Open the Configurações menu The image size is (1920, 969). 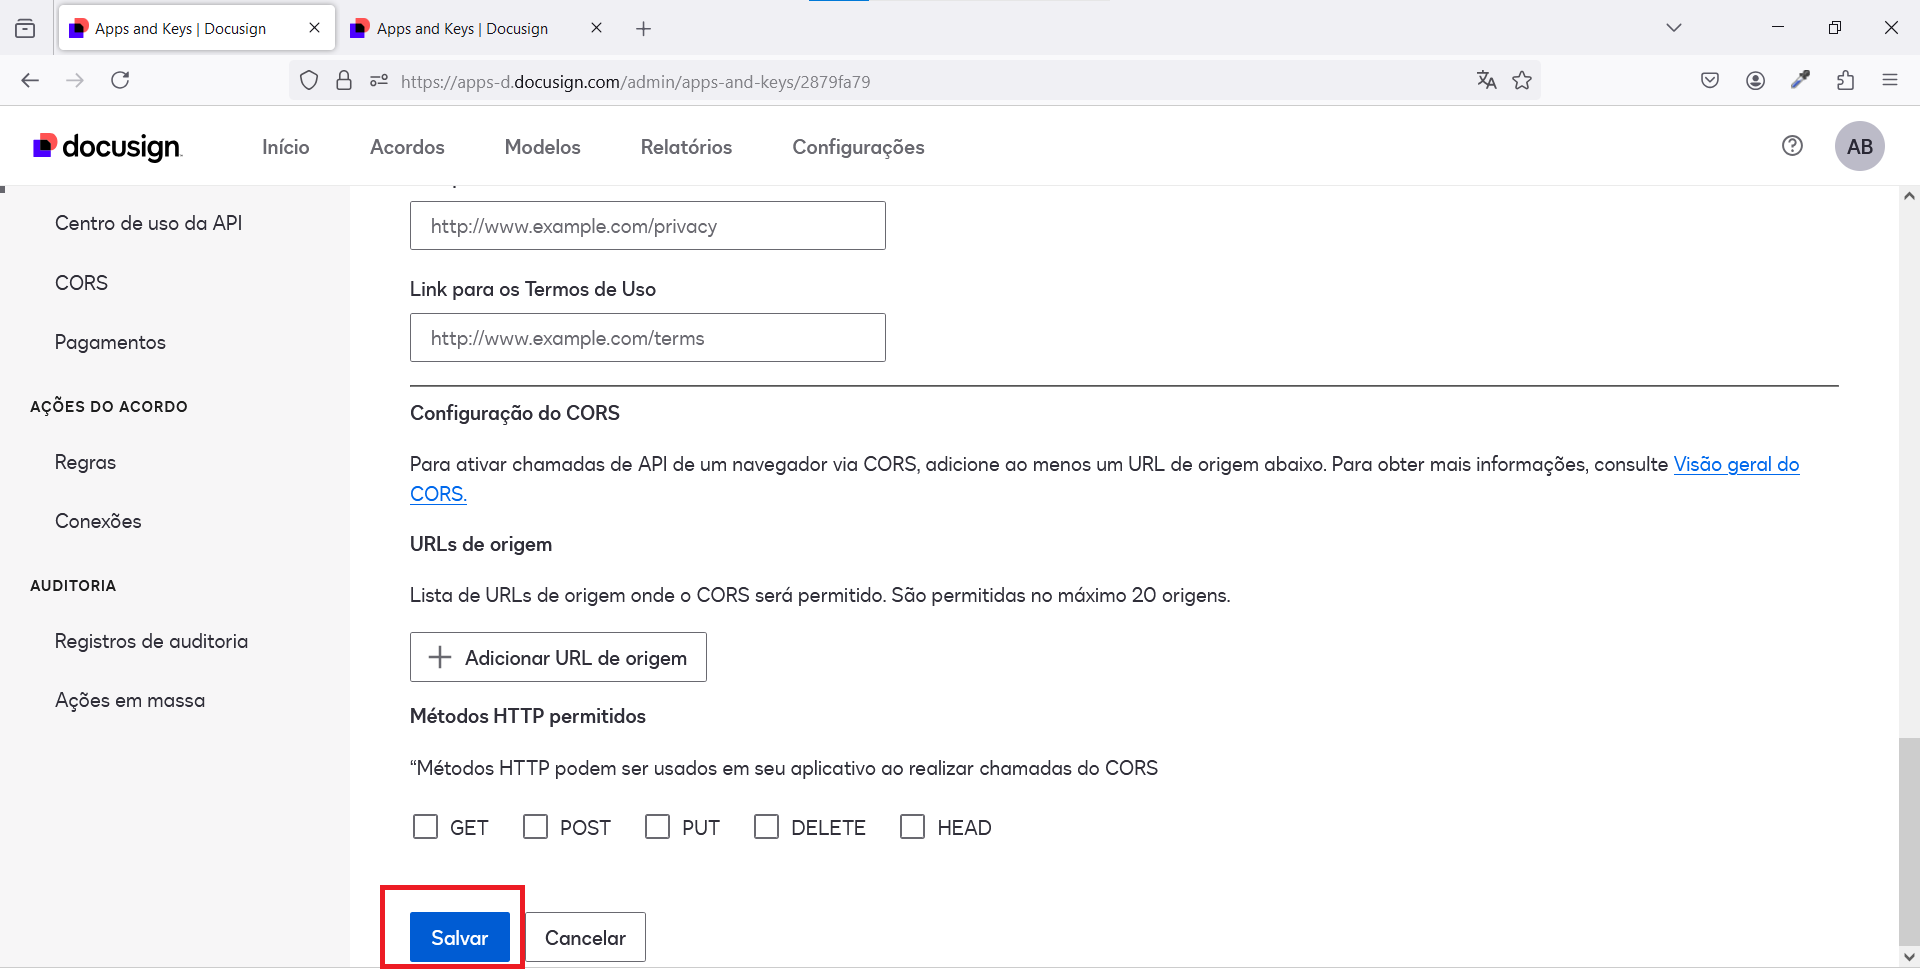pos(858,147)
